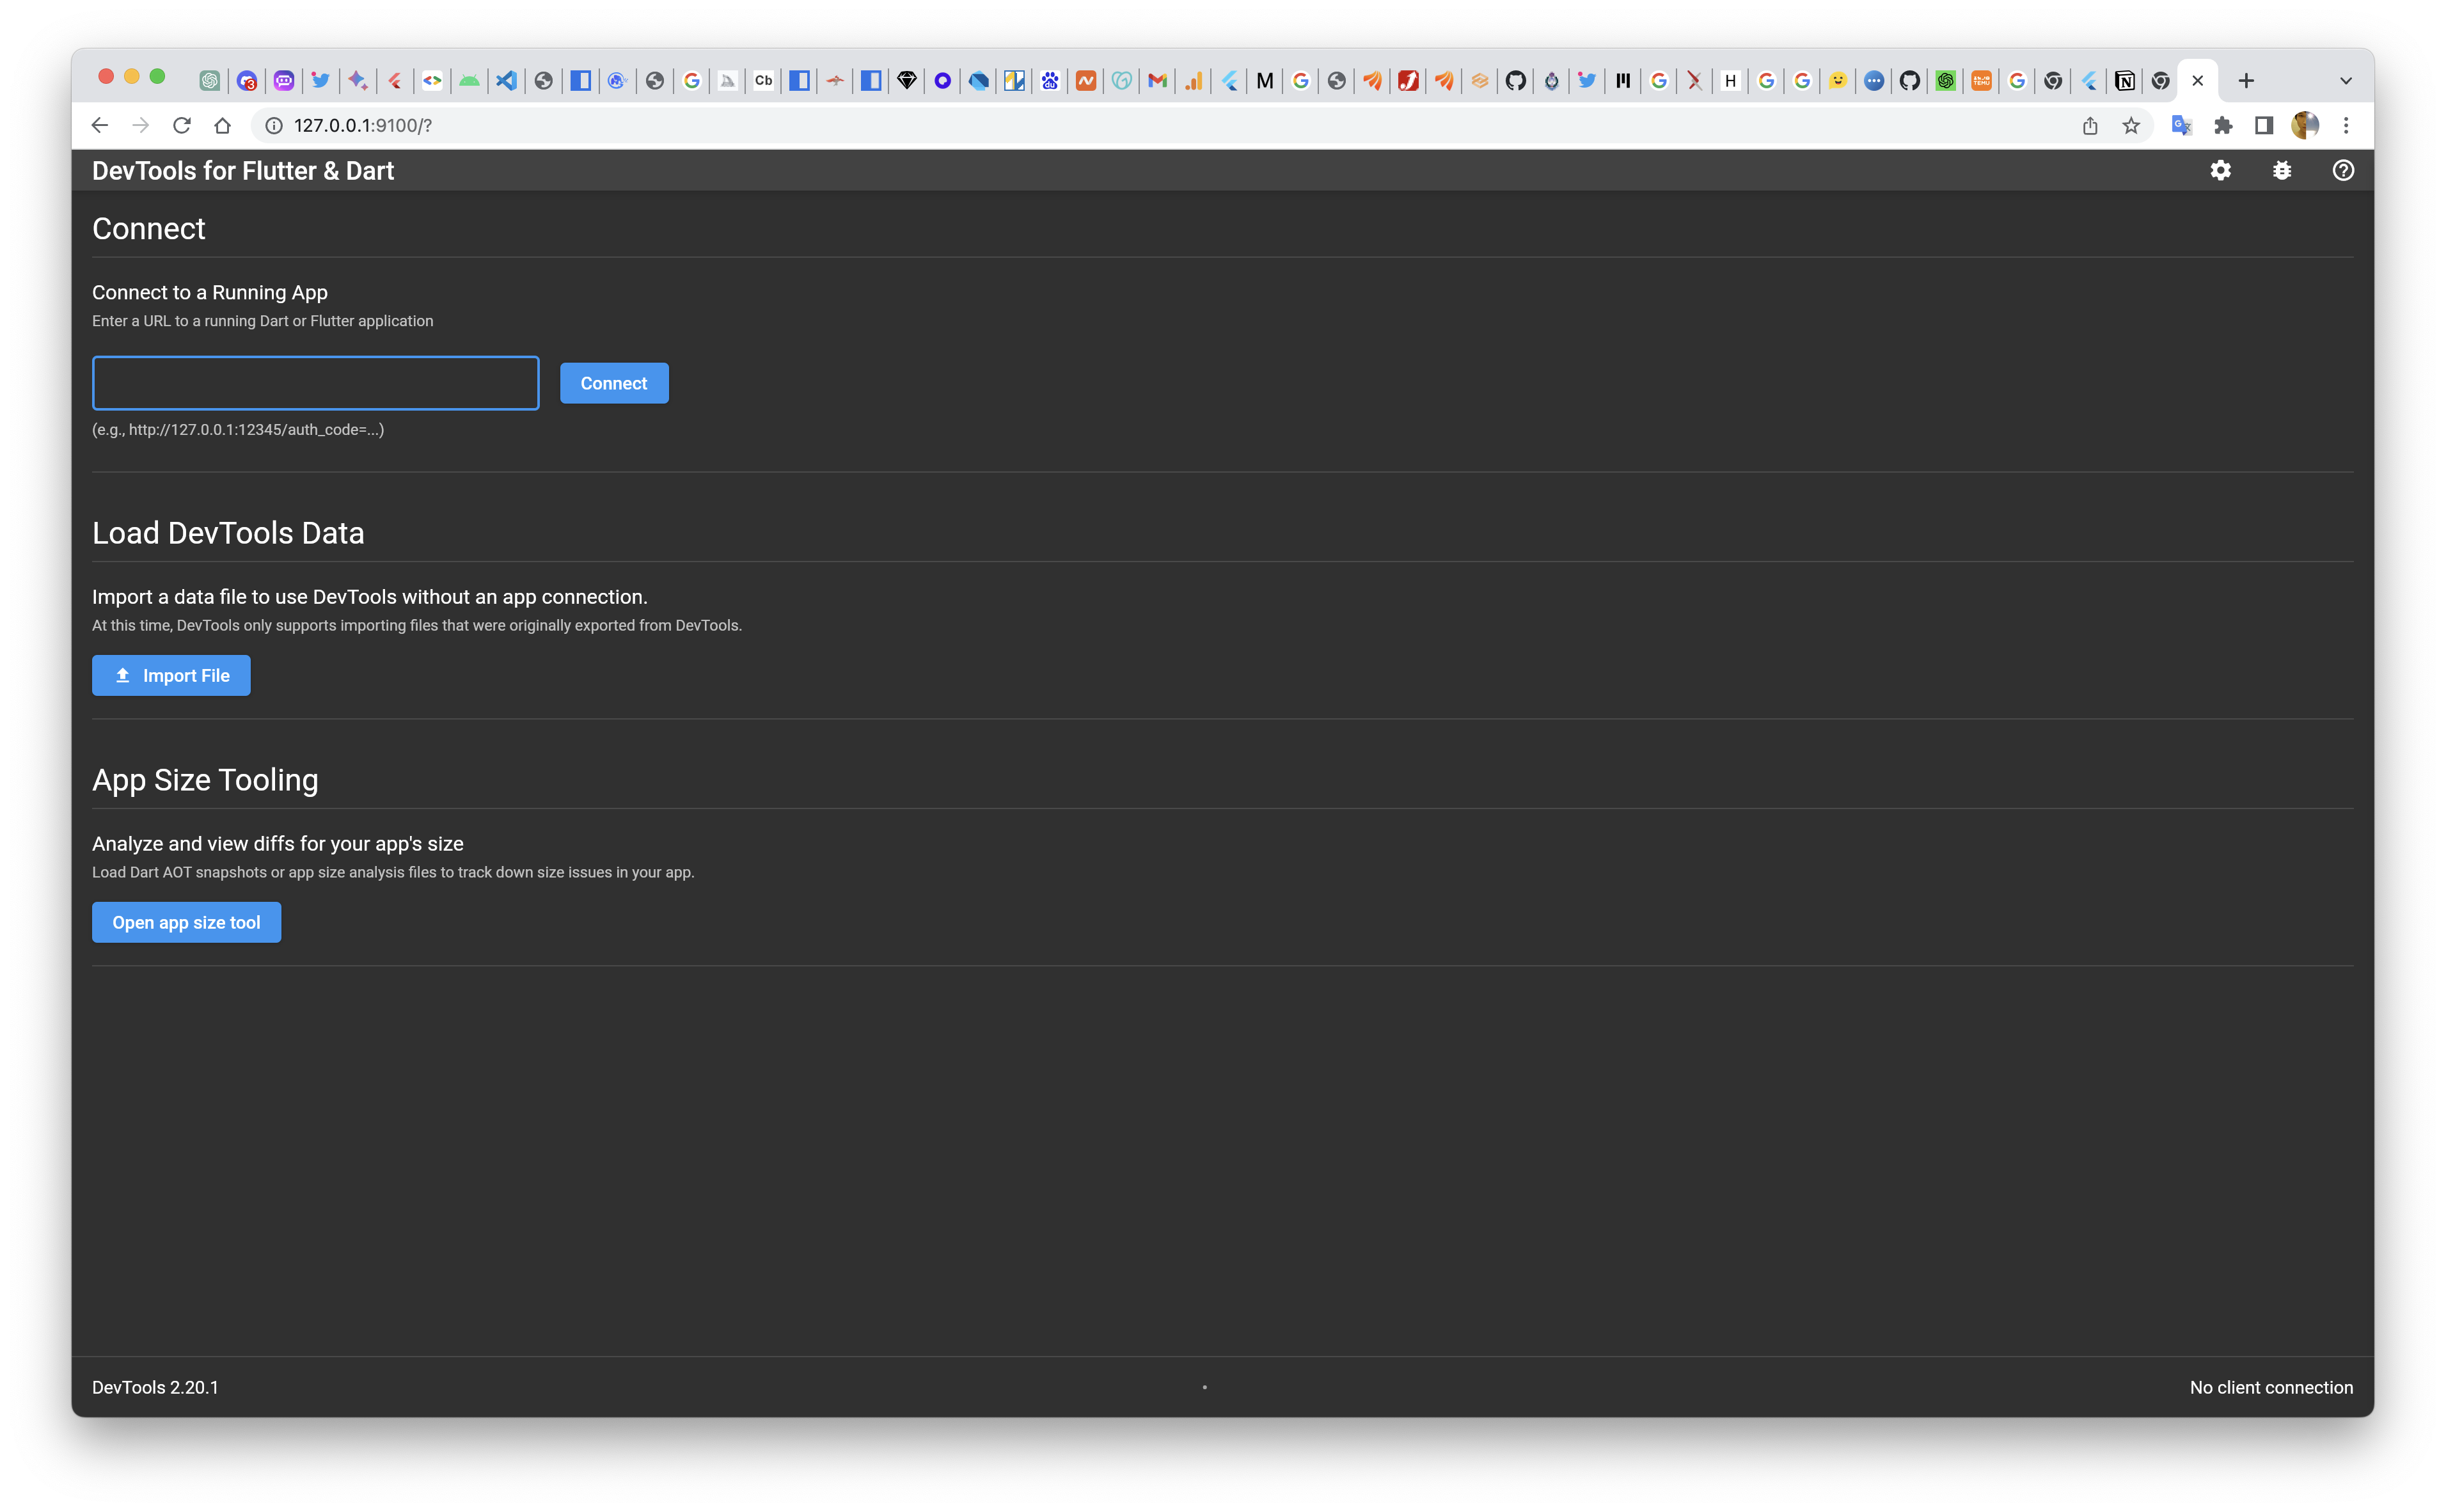This screenshot has width=2446, height=1512.
Task: Click Open app size tool button
Action: [186, 922]
